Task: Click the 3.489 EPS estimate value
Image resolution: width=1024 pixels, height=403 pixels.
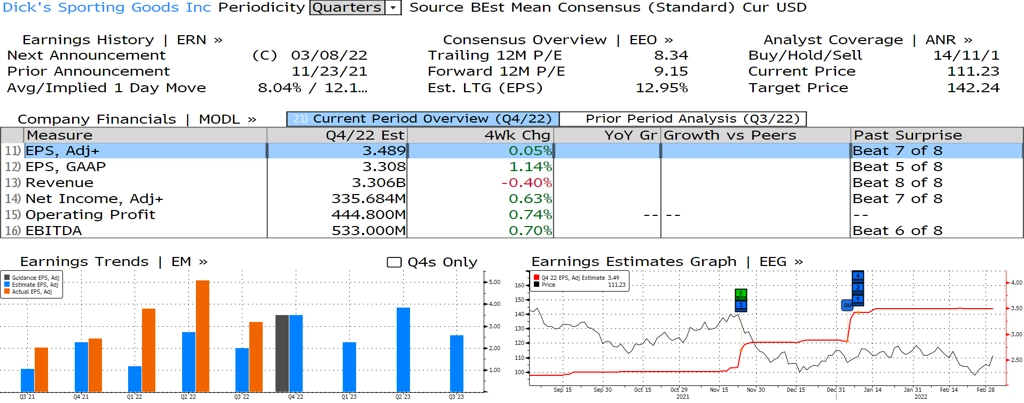Action: pos(383,151)
